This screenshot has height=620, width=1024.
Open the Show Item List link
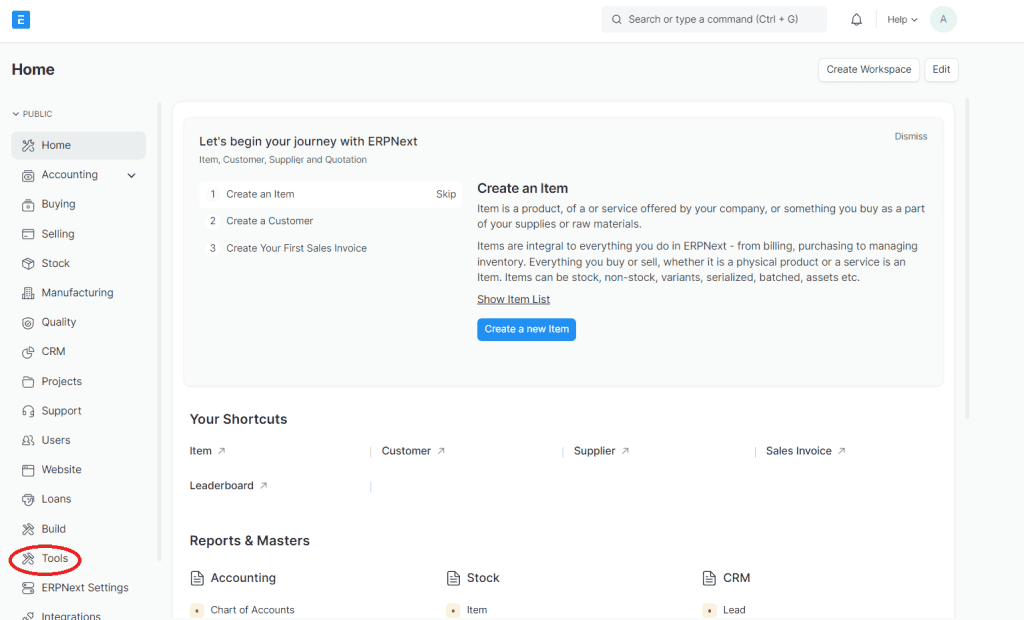click(513, 299)
